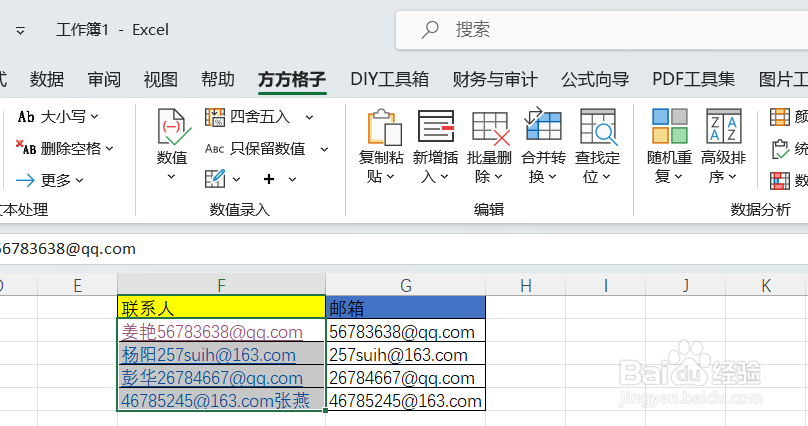Select column E header
The height and width of the screenshot is (426, 808).
click(77, 284)
